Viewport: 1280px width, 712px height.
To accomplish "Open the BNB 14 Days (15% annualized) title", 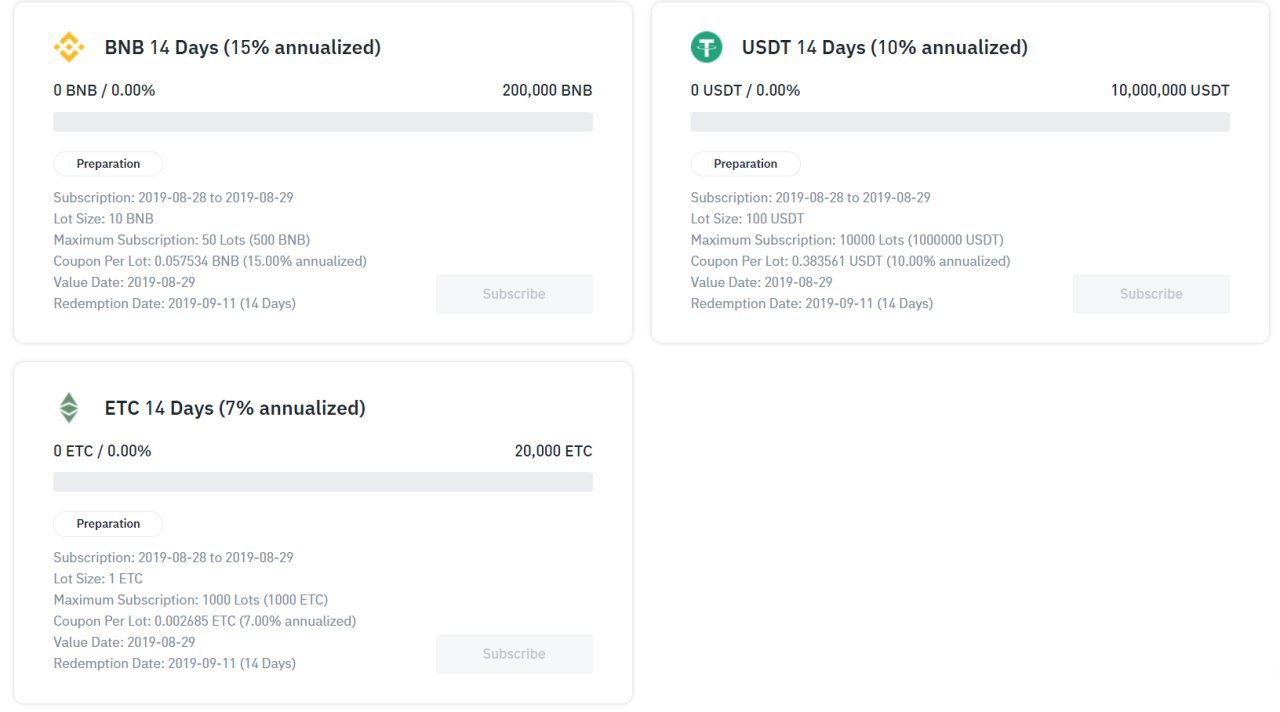I will [243, 47].
